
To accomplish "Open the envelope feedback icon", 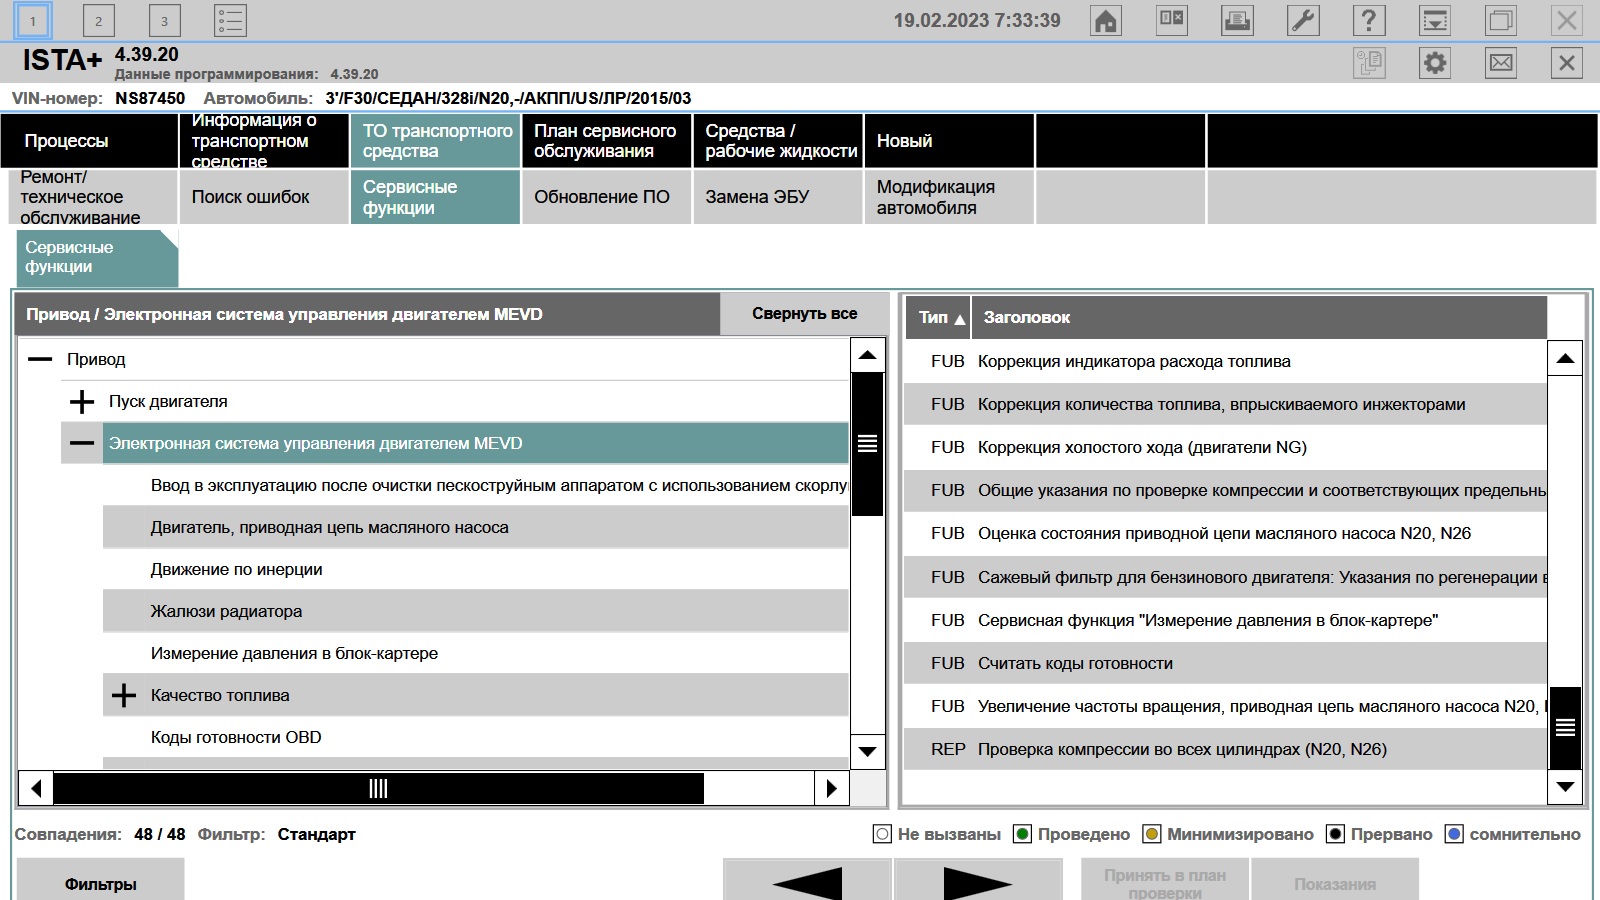I will (1501, 63).
